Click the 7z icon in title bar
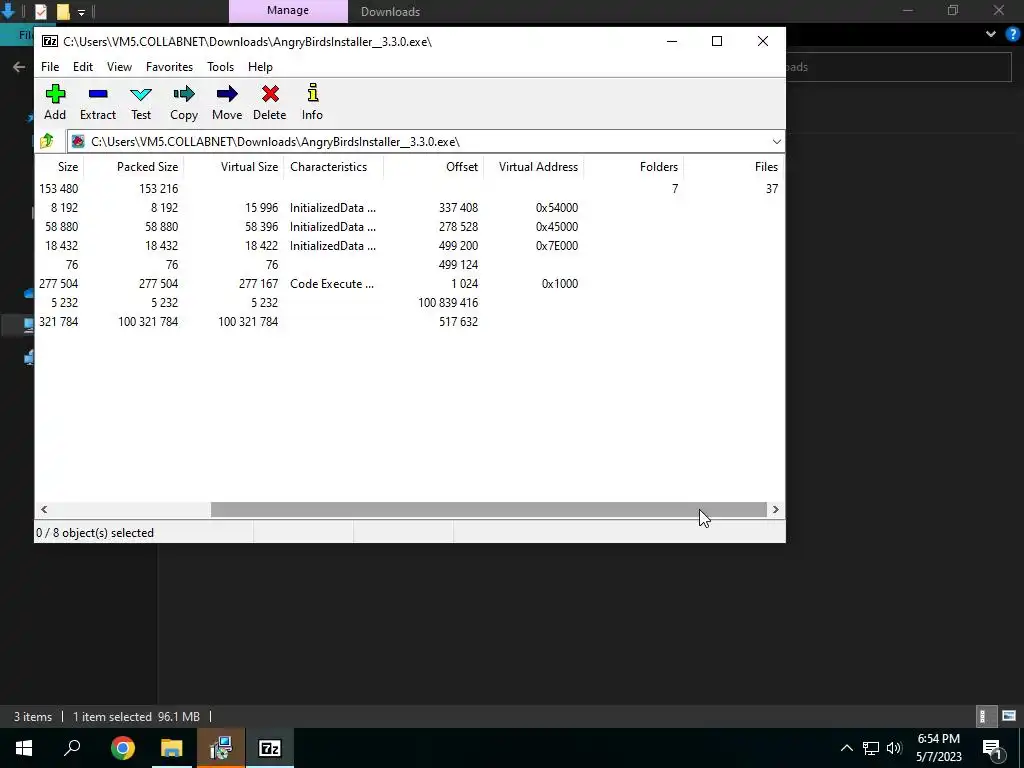 point(50,41)
